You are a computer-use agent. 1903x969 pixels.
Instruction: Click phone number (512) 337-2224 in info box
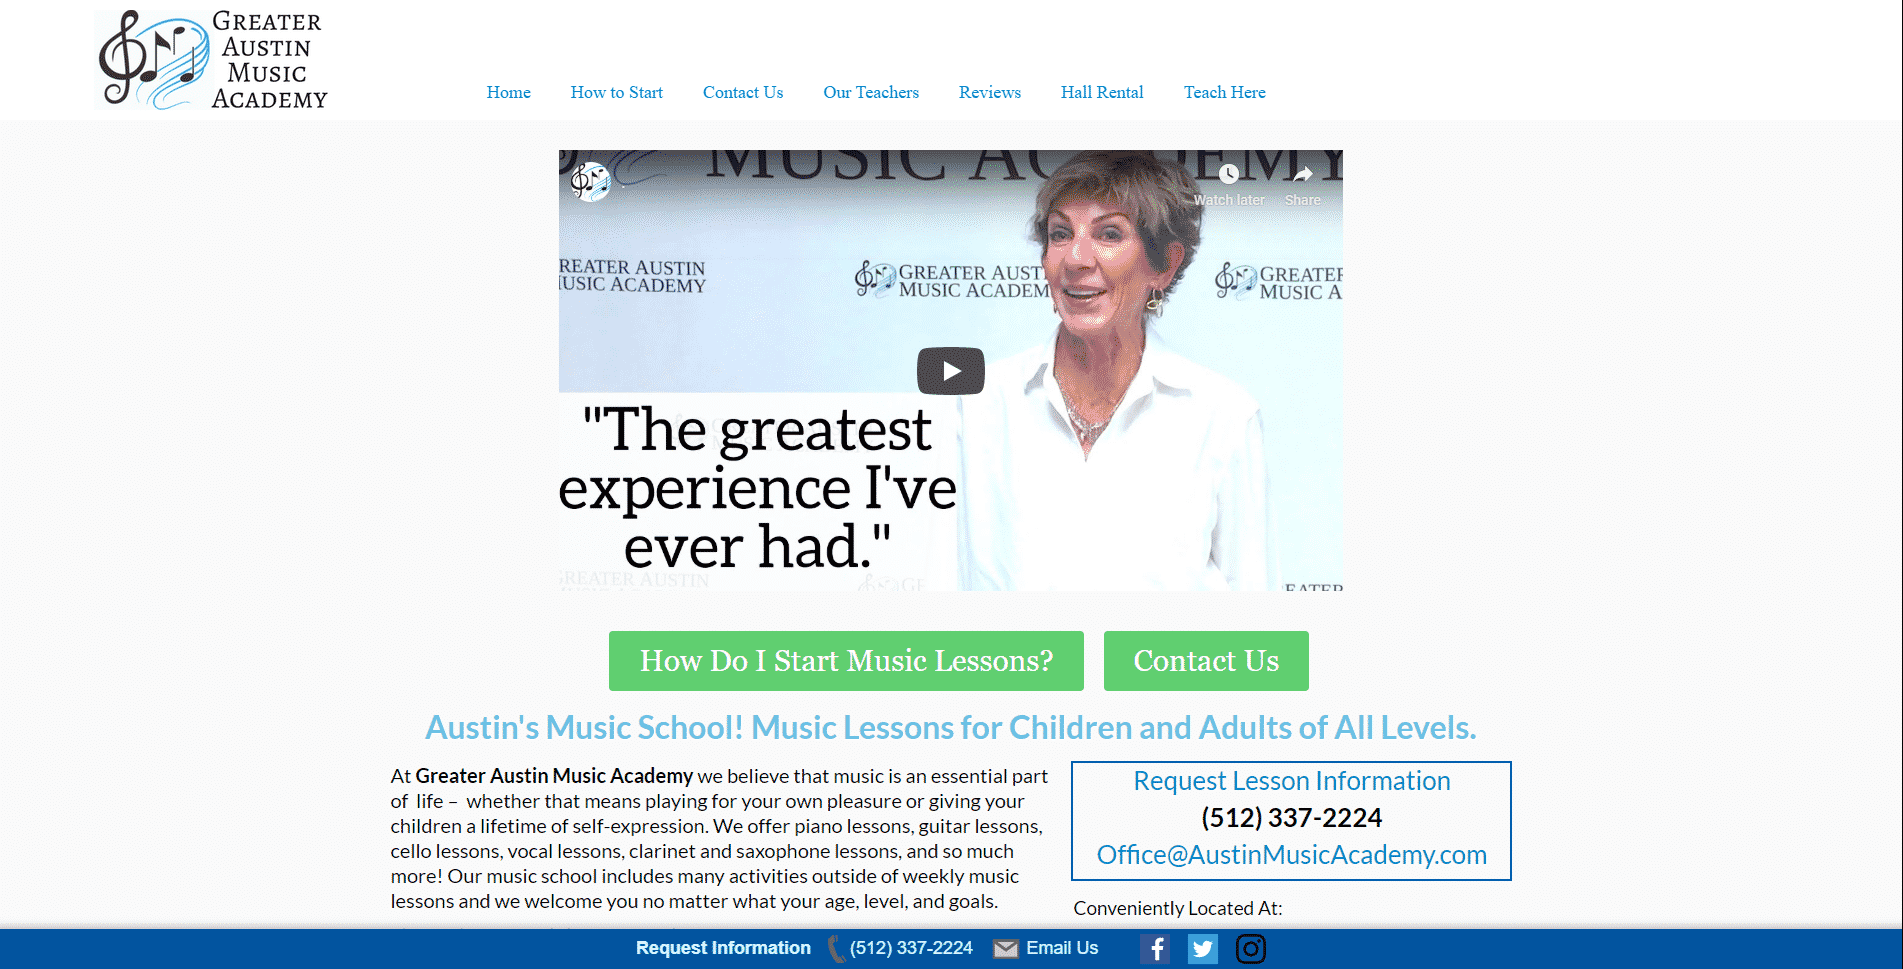click(1291, 818)
